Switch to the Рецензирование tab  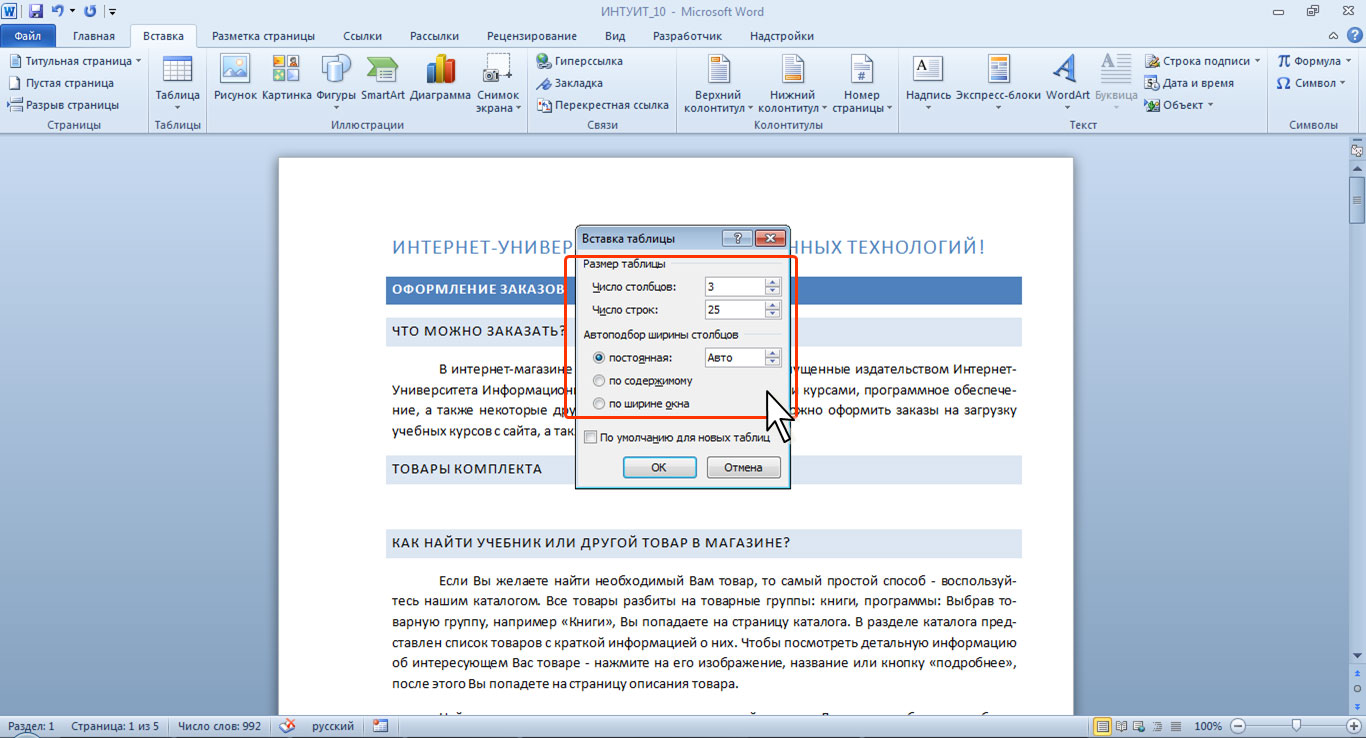pyautogui.click(x=531, y=36)
